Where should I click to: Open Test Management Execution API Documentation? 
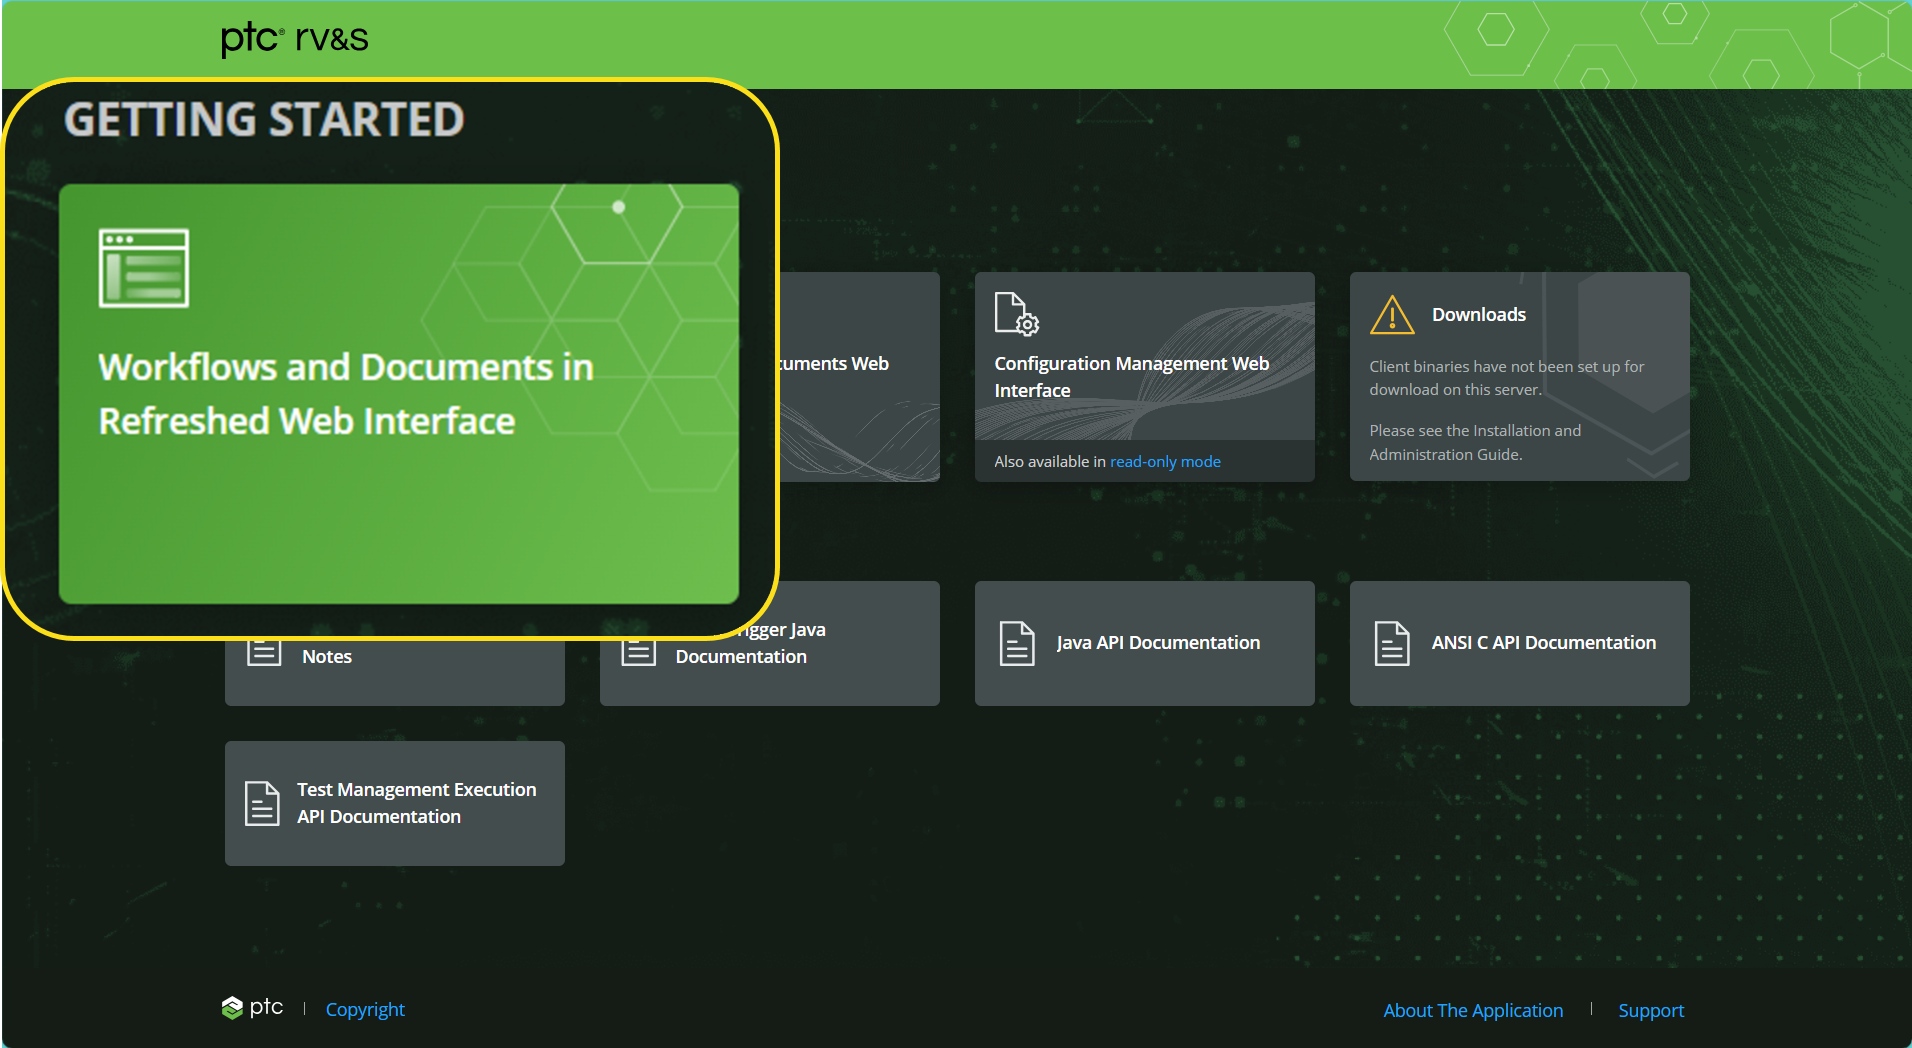click(x=394, y=803)
